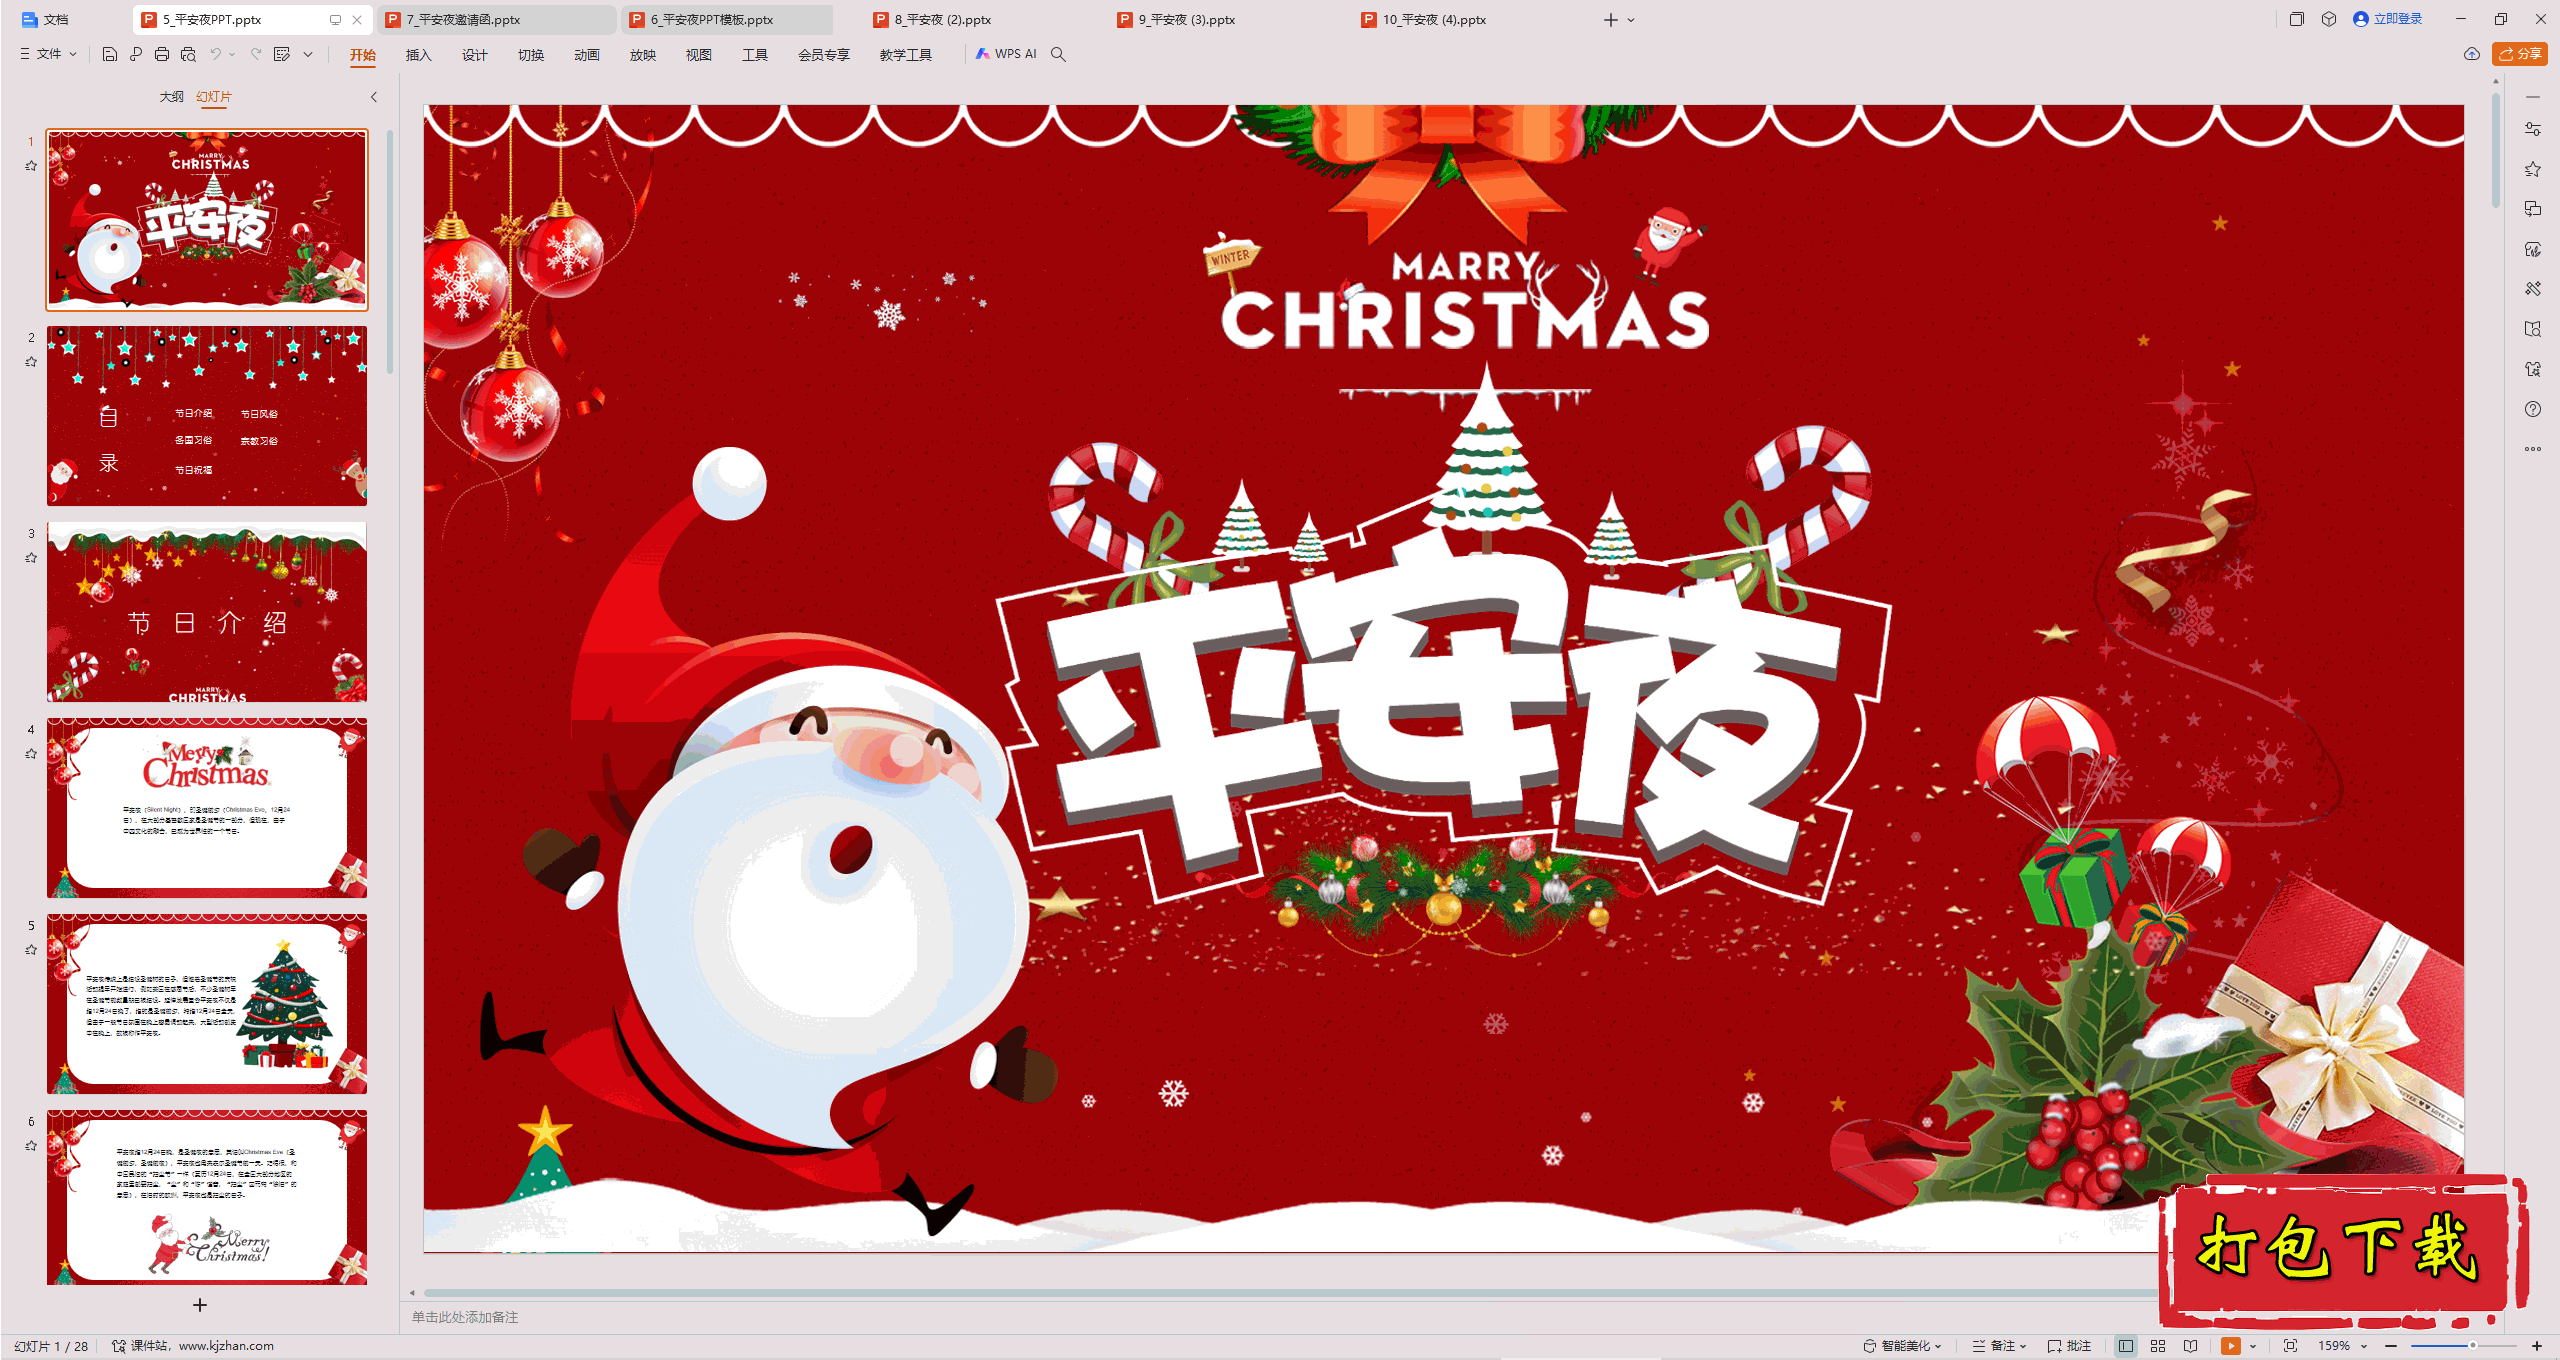Click the star marker under slide 1
The width and height of the screenshot is (2560, 1360).
click(x=31, y=166)
